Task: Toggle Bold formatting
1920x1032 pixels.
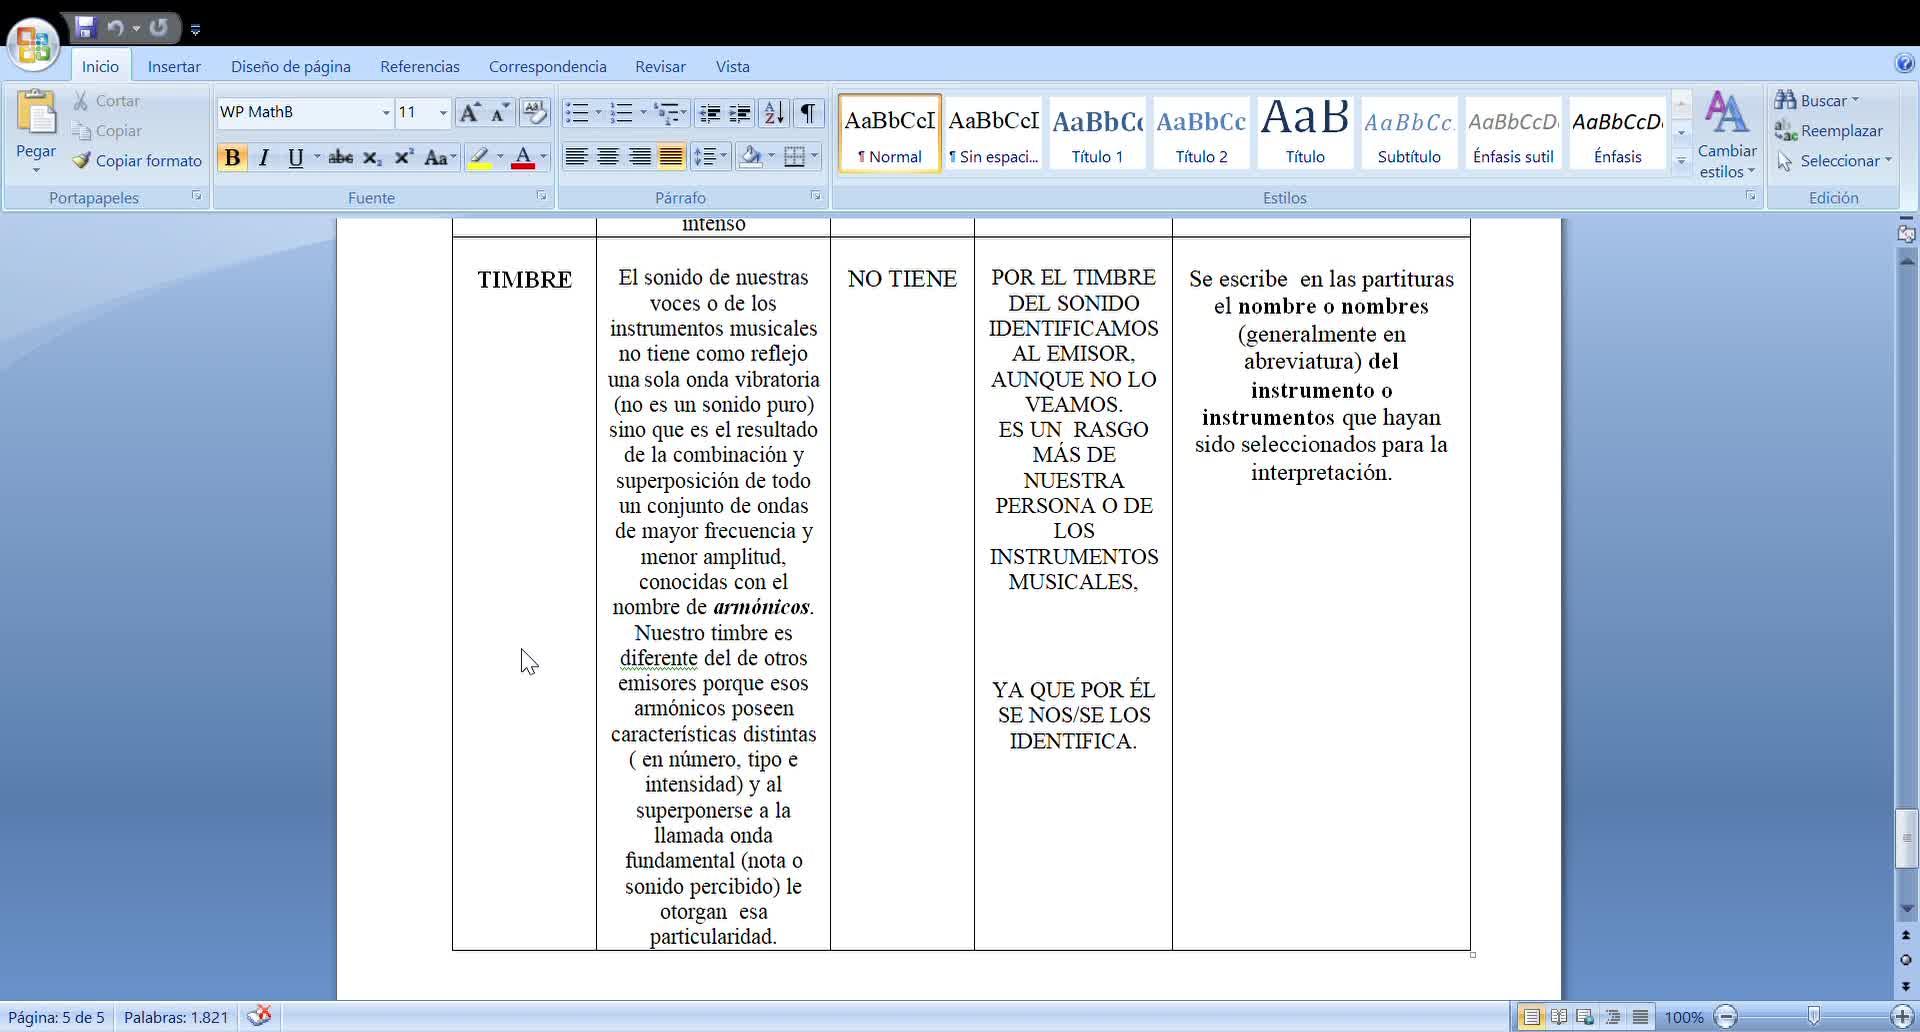Action: [x=232, y=158]
